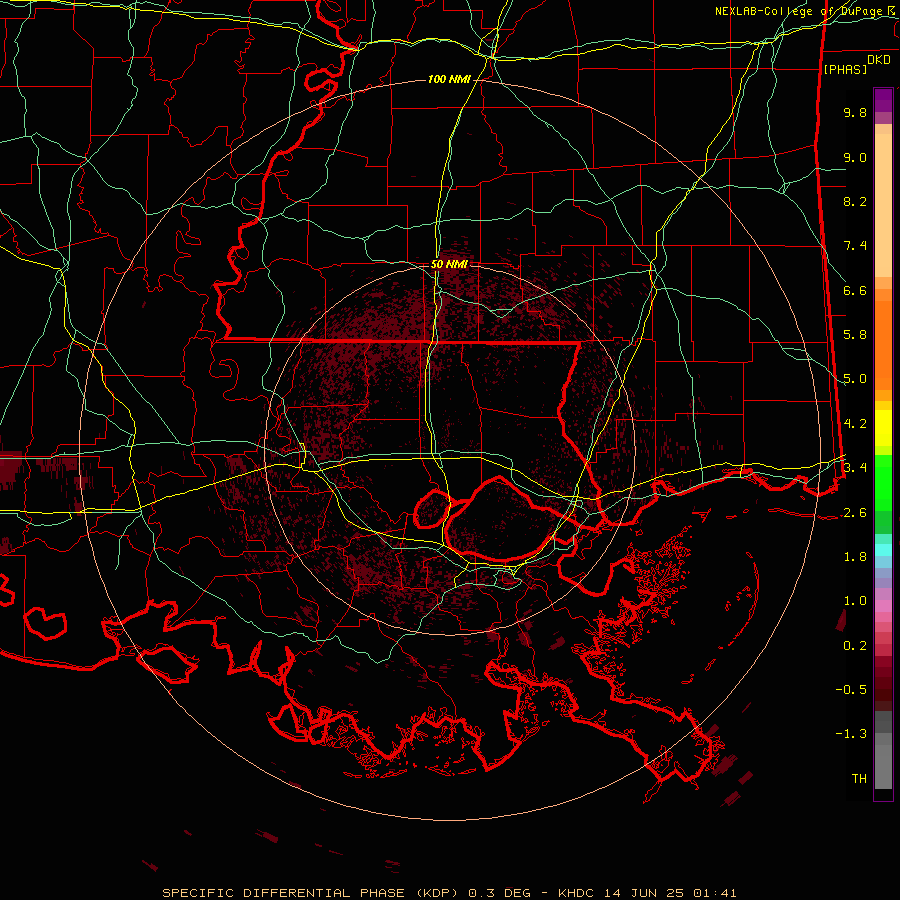This screenshot has height=900, width=900.
Task: Click the 5.8 value on the color scale
Action: click(x=855, y=335)
